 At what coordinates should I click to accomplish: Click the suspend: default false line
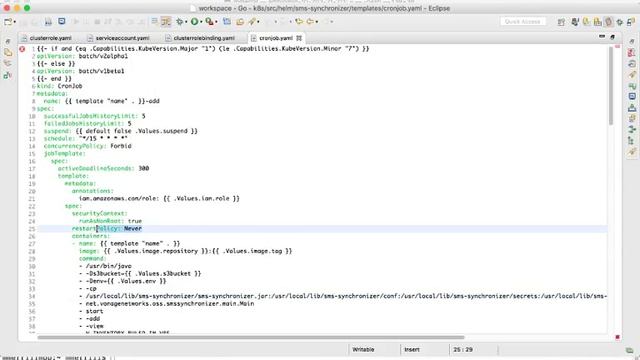pyautogui.click(x=121, y=131)
